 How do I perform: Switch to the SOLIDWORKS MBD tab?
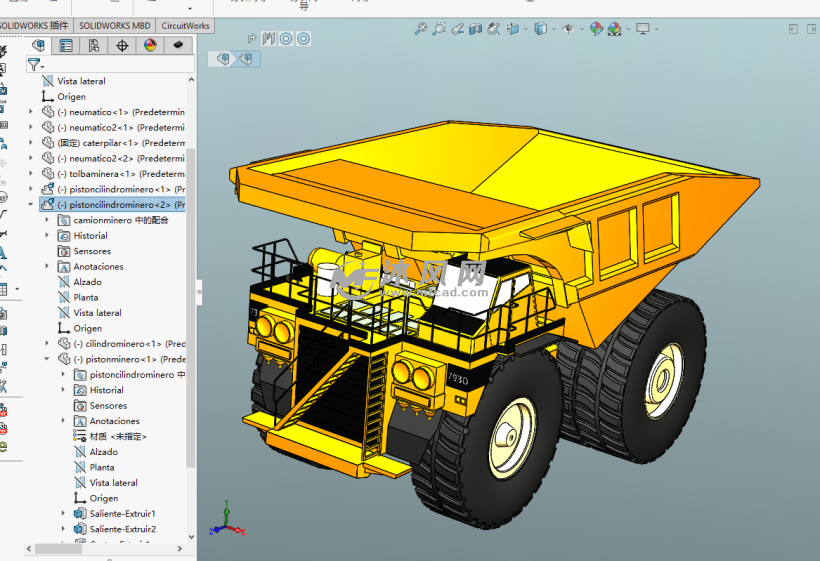pyautogui.click(x=114, y=26)
